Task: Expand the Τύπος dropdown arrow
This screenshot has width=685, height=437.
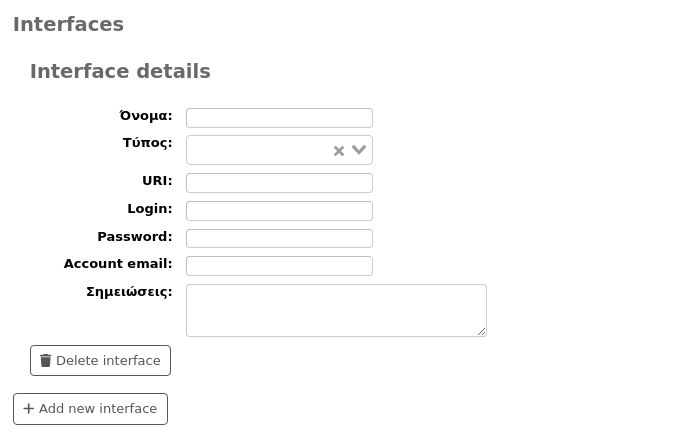Action: 359,150
